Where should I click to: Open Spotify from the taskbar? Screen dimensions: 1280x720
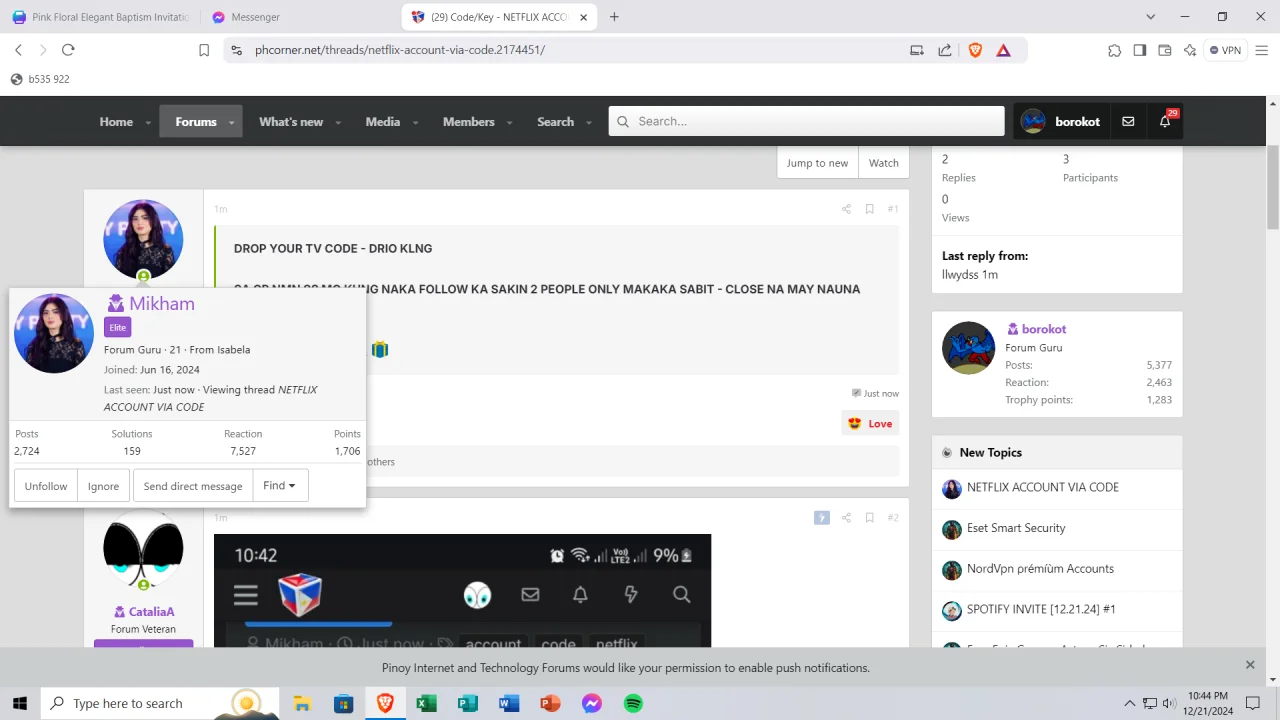point(633,703)
